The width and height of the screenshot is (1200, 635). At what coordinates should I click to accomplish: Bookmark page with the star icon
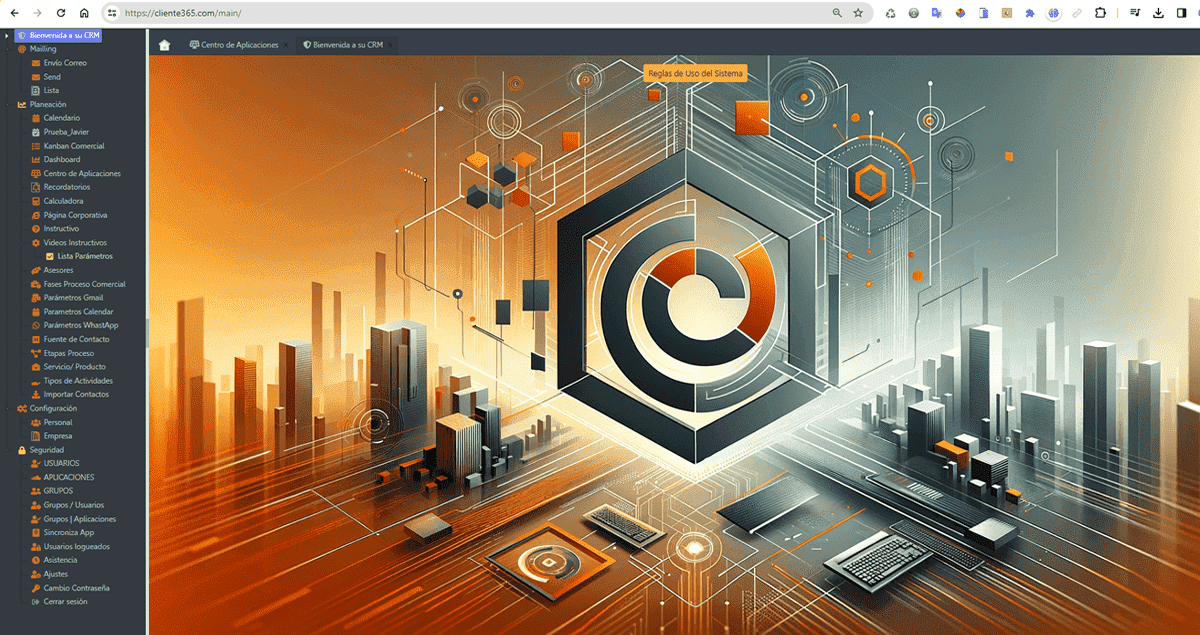click(x=858, y=13)
